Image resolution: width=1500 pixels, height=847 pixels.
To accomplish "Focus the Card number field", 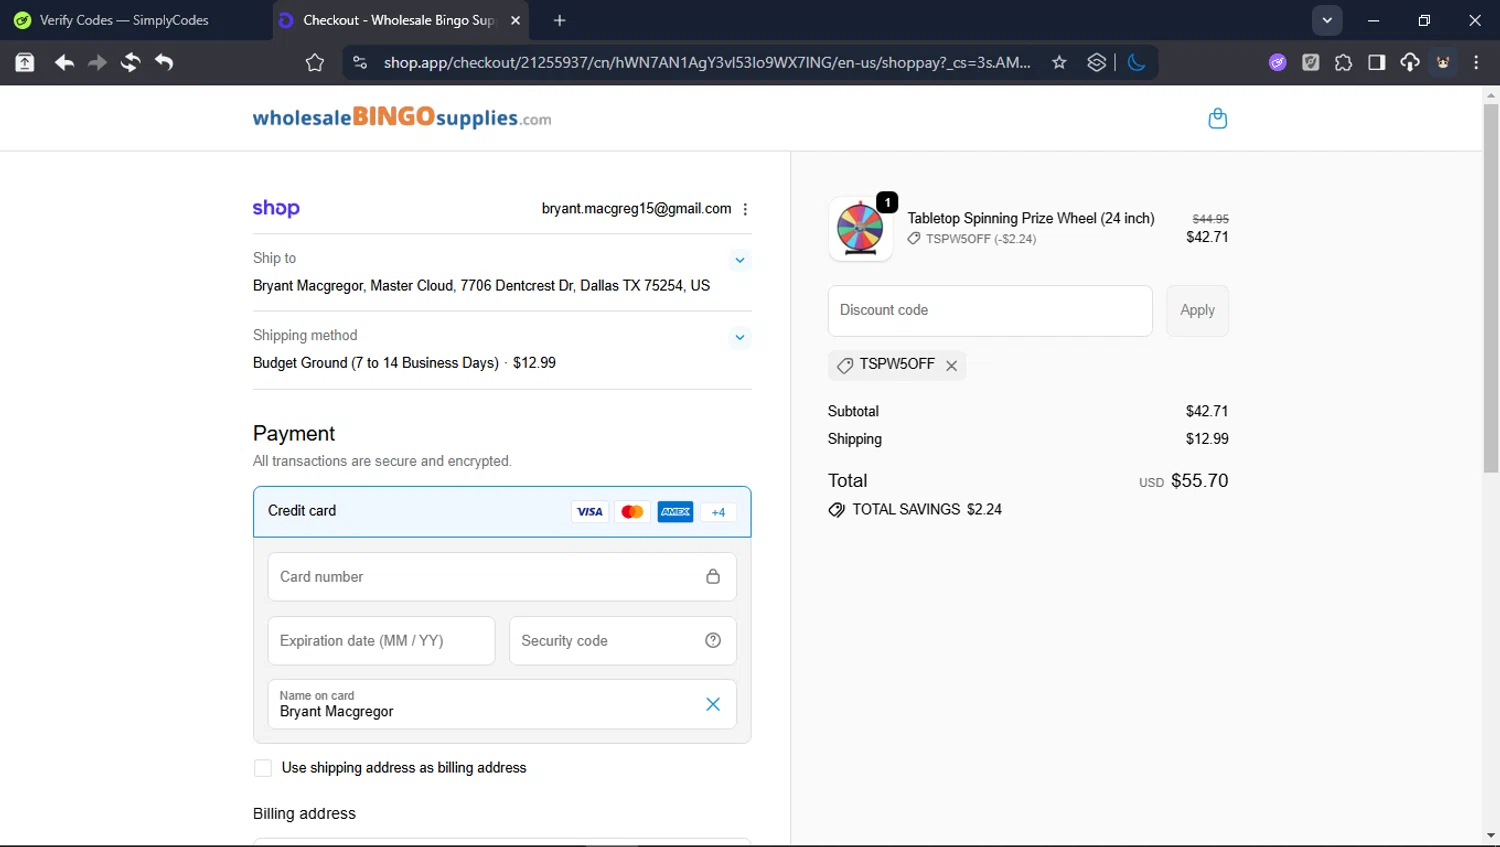I will [502, 577].
